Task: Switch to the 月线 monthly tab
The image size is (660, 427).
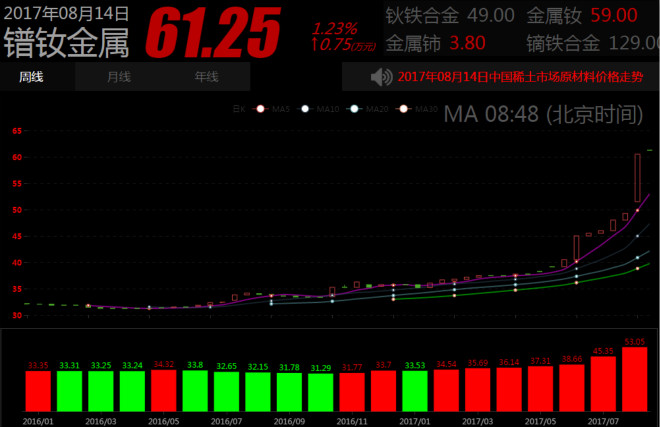Action: 118,77
